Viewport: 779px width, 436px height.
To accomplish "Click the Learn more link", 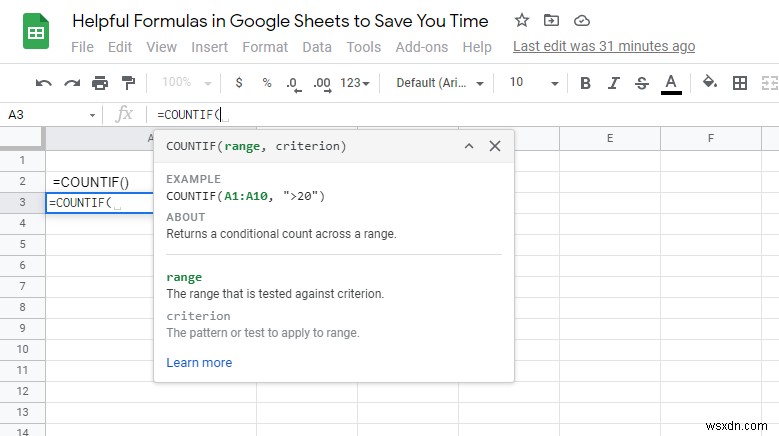I will (199, 362).
